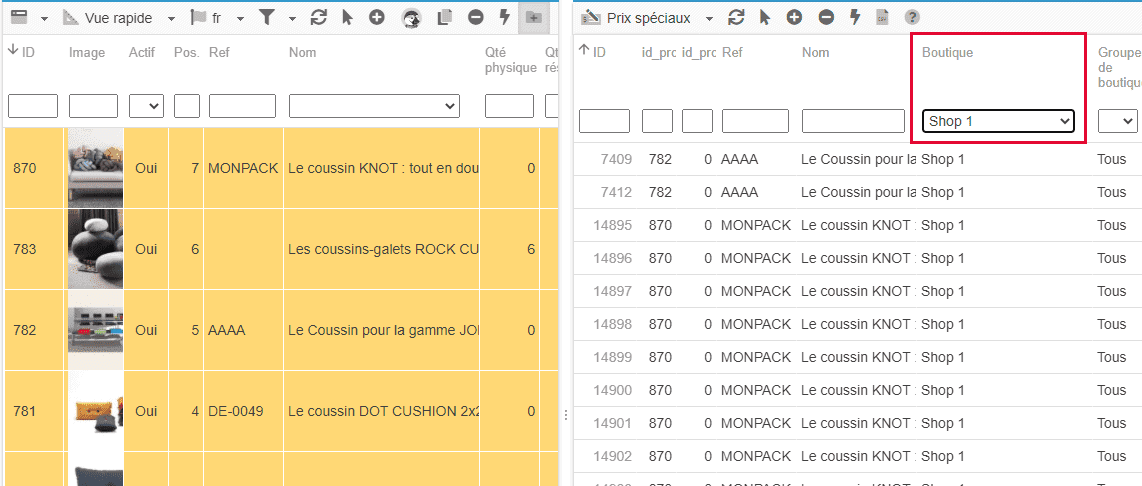Click the CSV export icon in Prix spéciaux toolbar
Image resolution: width=1142 pixels, height=486 pixels.
coord(883,18)
